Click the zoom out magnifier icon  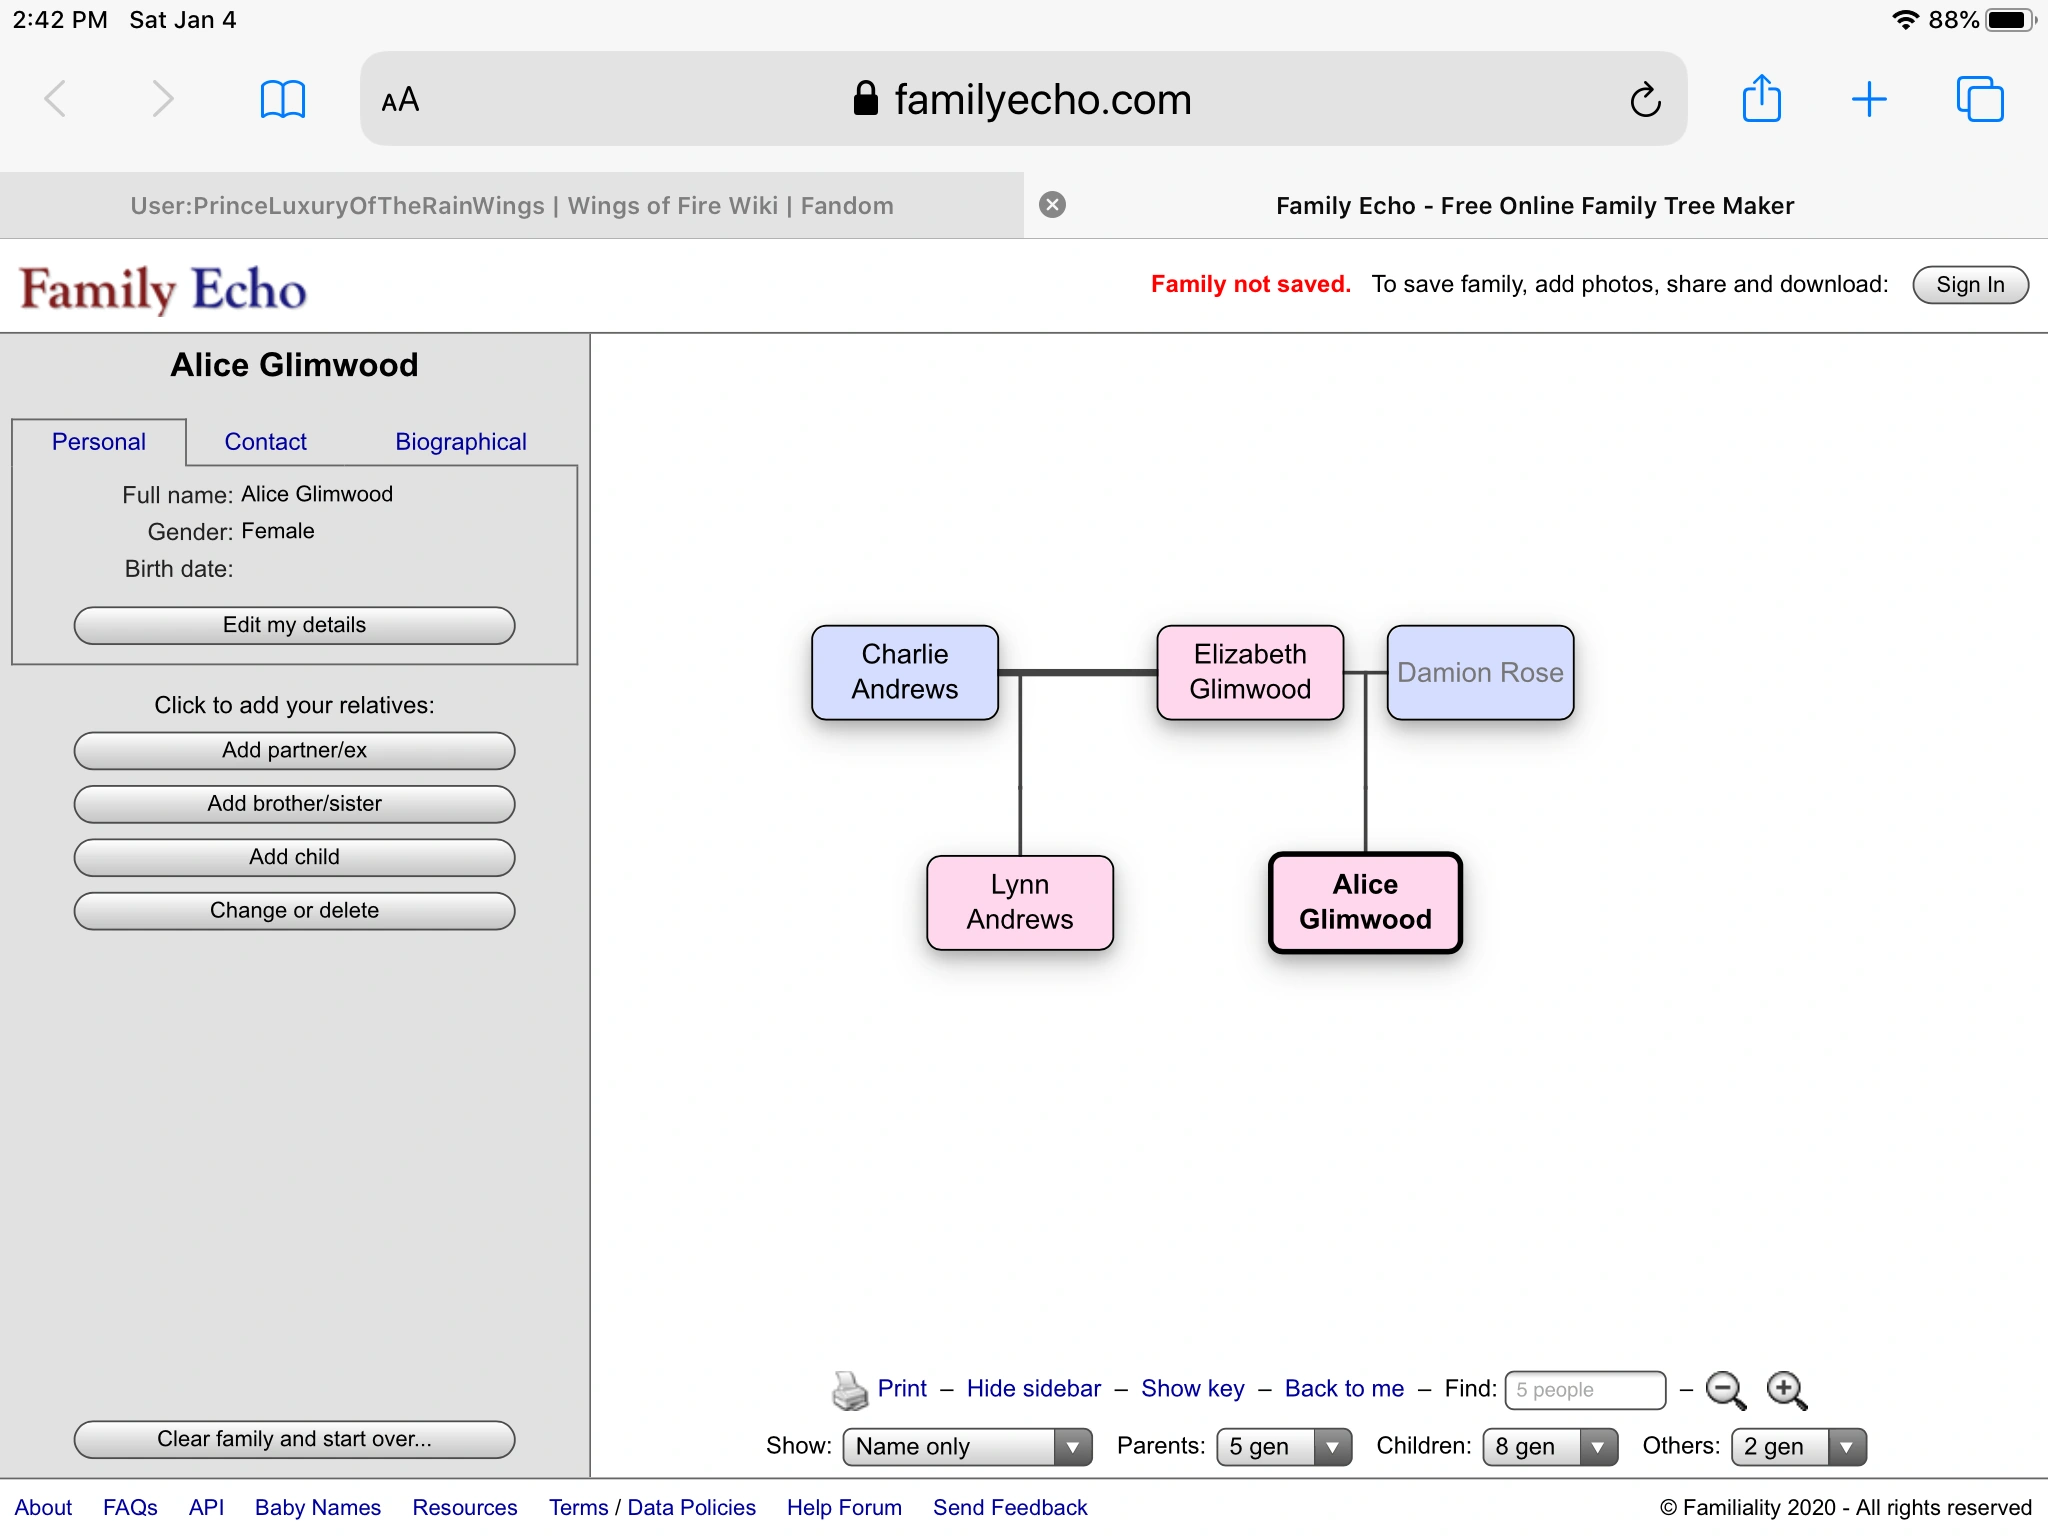1725,1390
